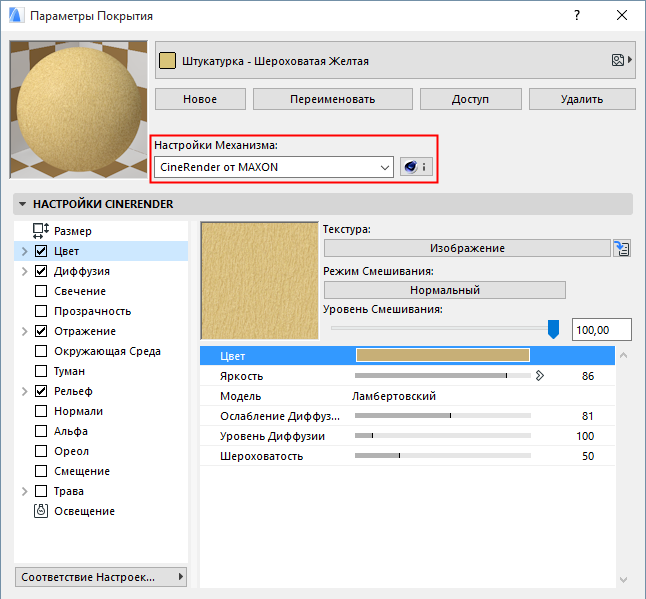The image size is (646, 599).
Task: Click the surface catalog icon at top right
Action: tap(617, 60)
